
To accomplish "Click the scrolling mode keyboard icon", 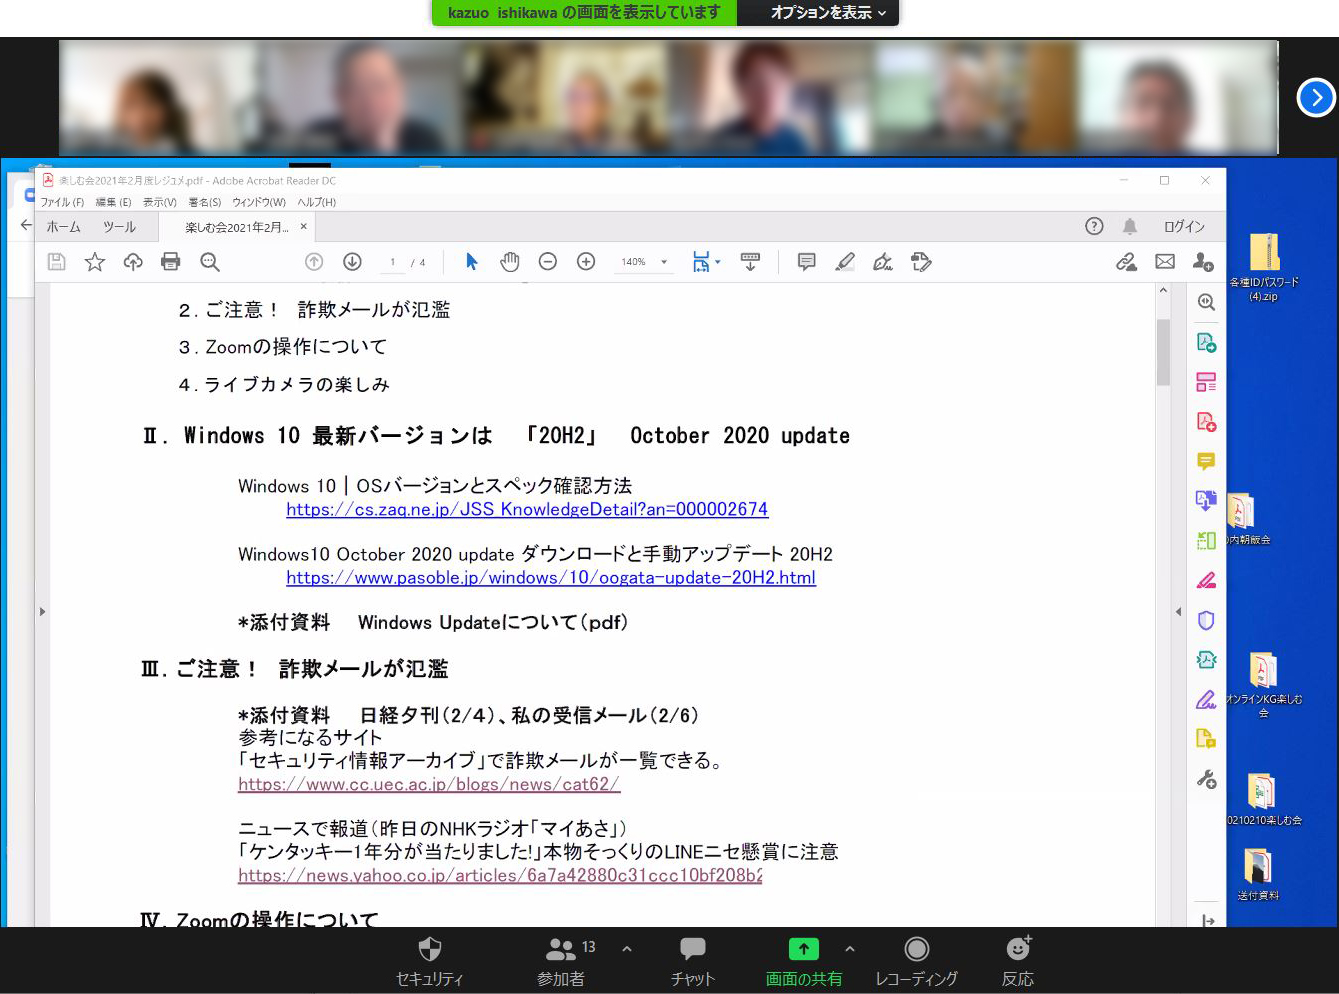I will click(750, 262).
